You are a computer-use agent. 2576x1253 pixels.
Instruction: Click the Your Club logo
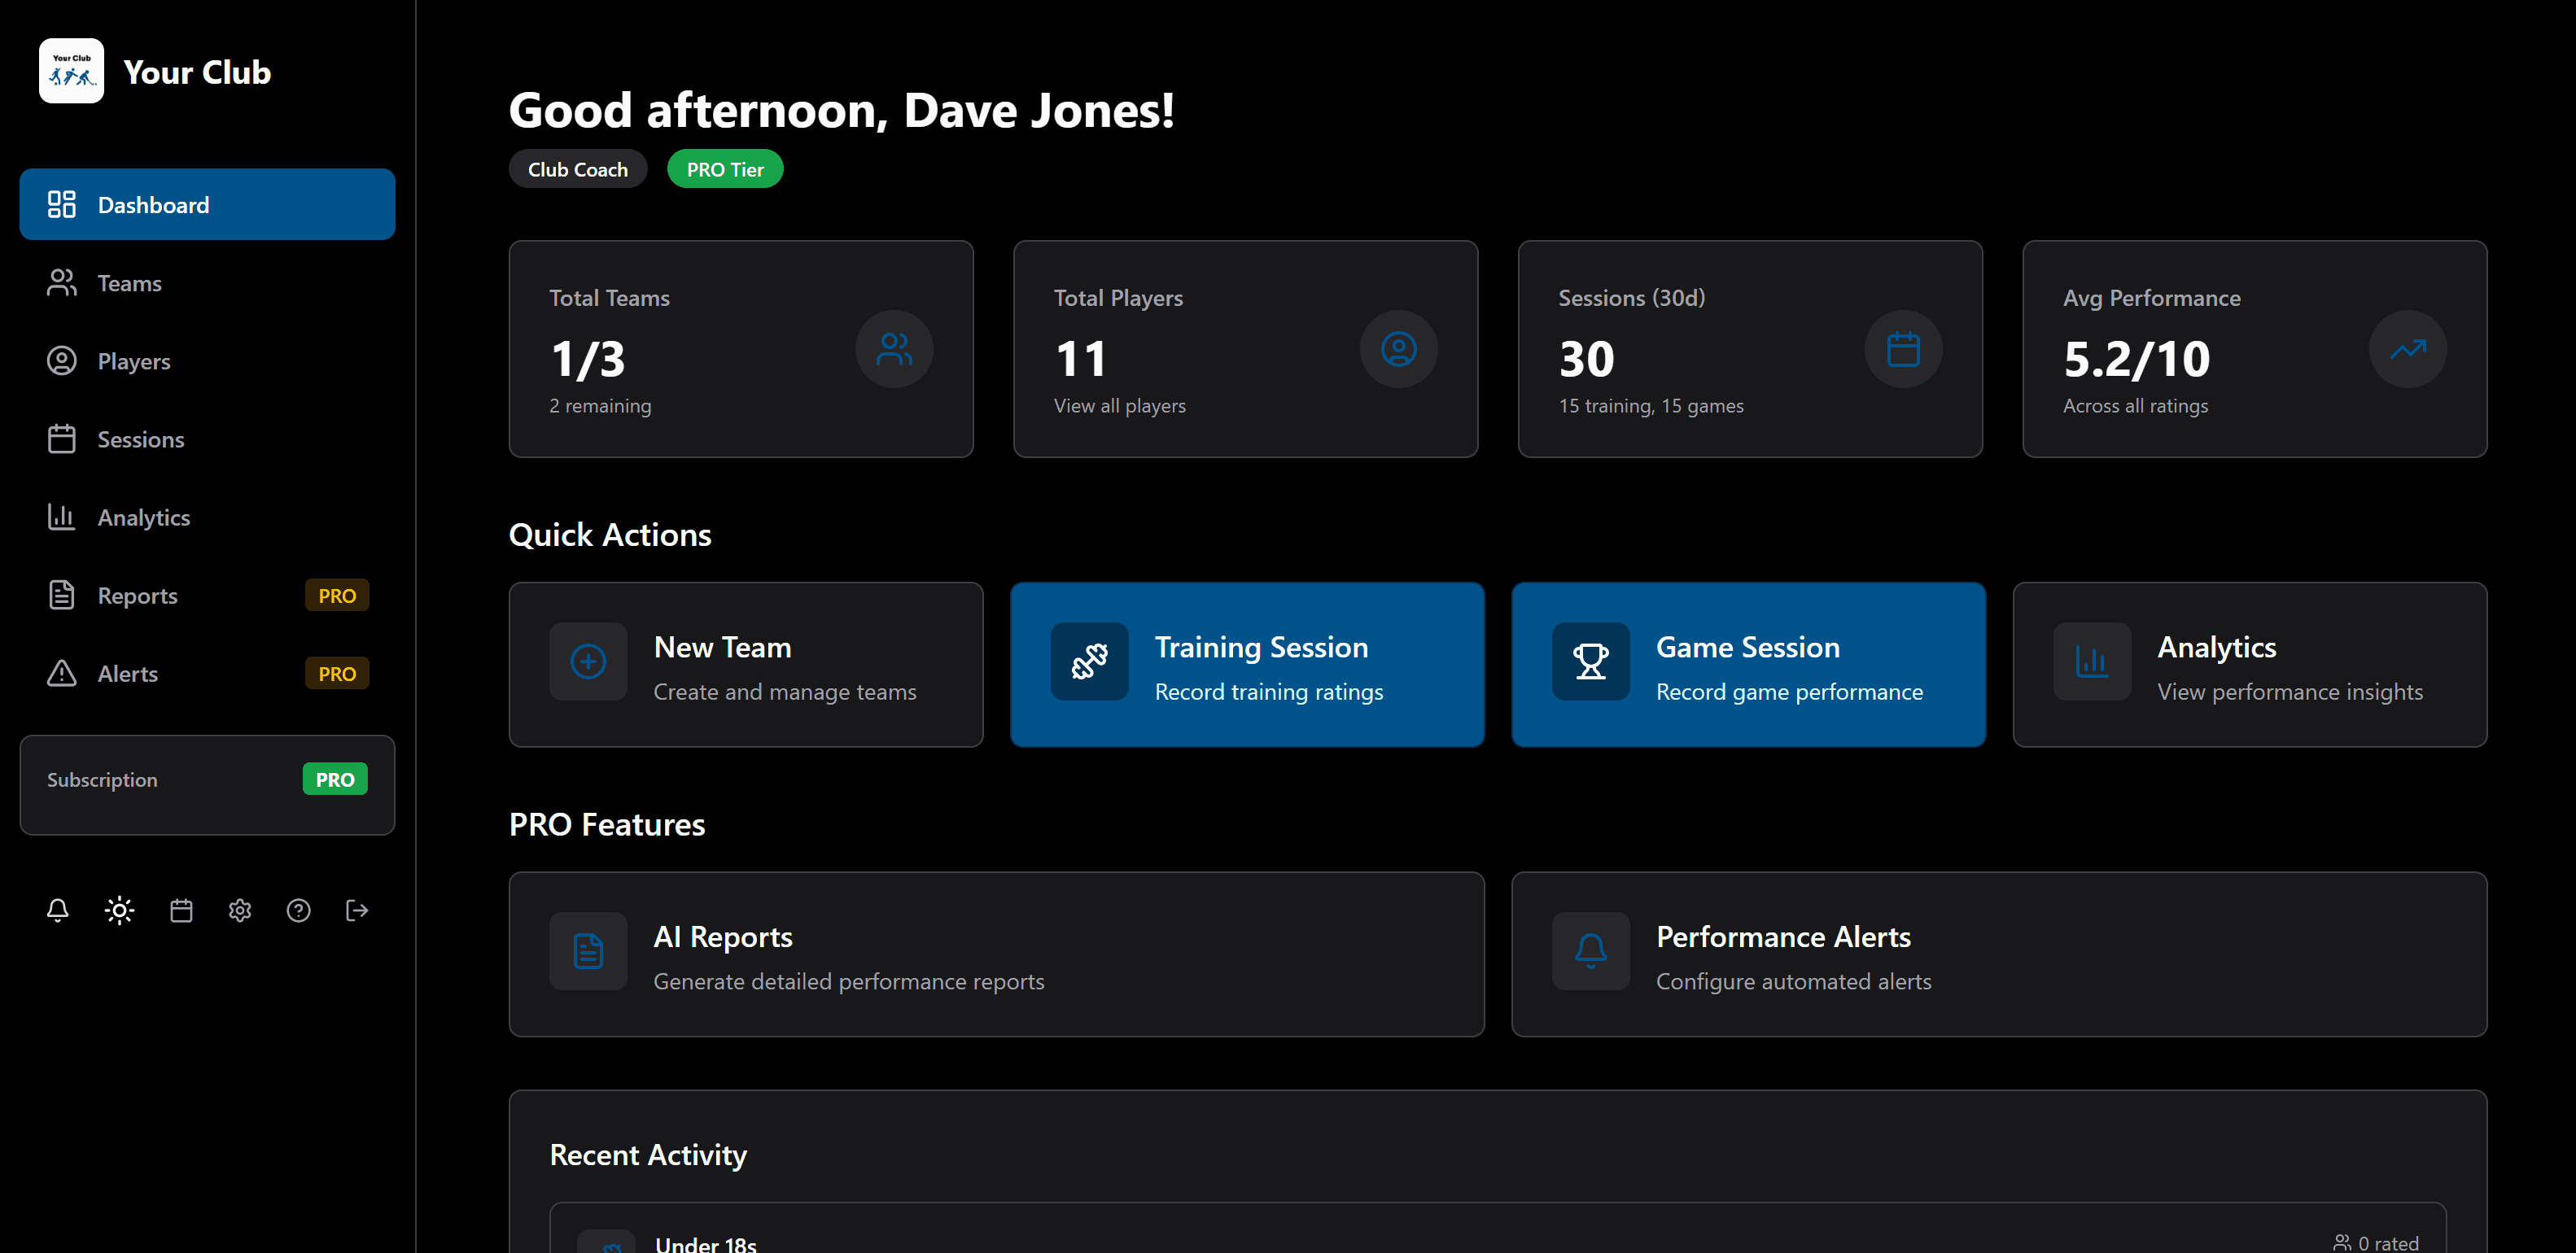coord(71,70)
